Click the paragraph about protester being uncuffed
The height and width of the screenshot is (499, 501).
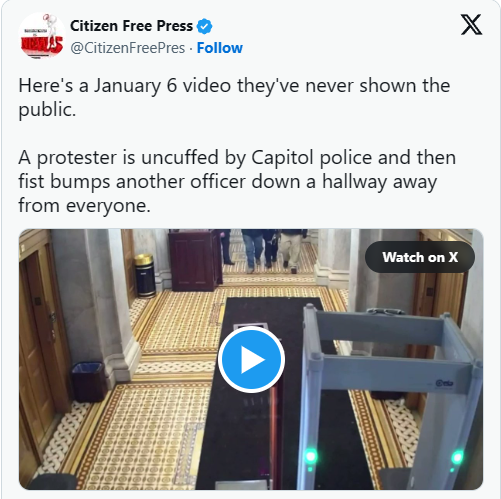[237, 181]
